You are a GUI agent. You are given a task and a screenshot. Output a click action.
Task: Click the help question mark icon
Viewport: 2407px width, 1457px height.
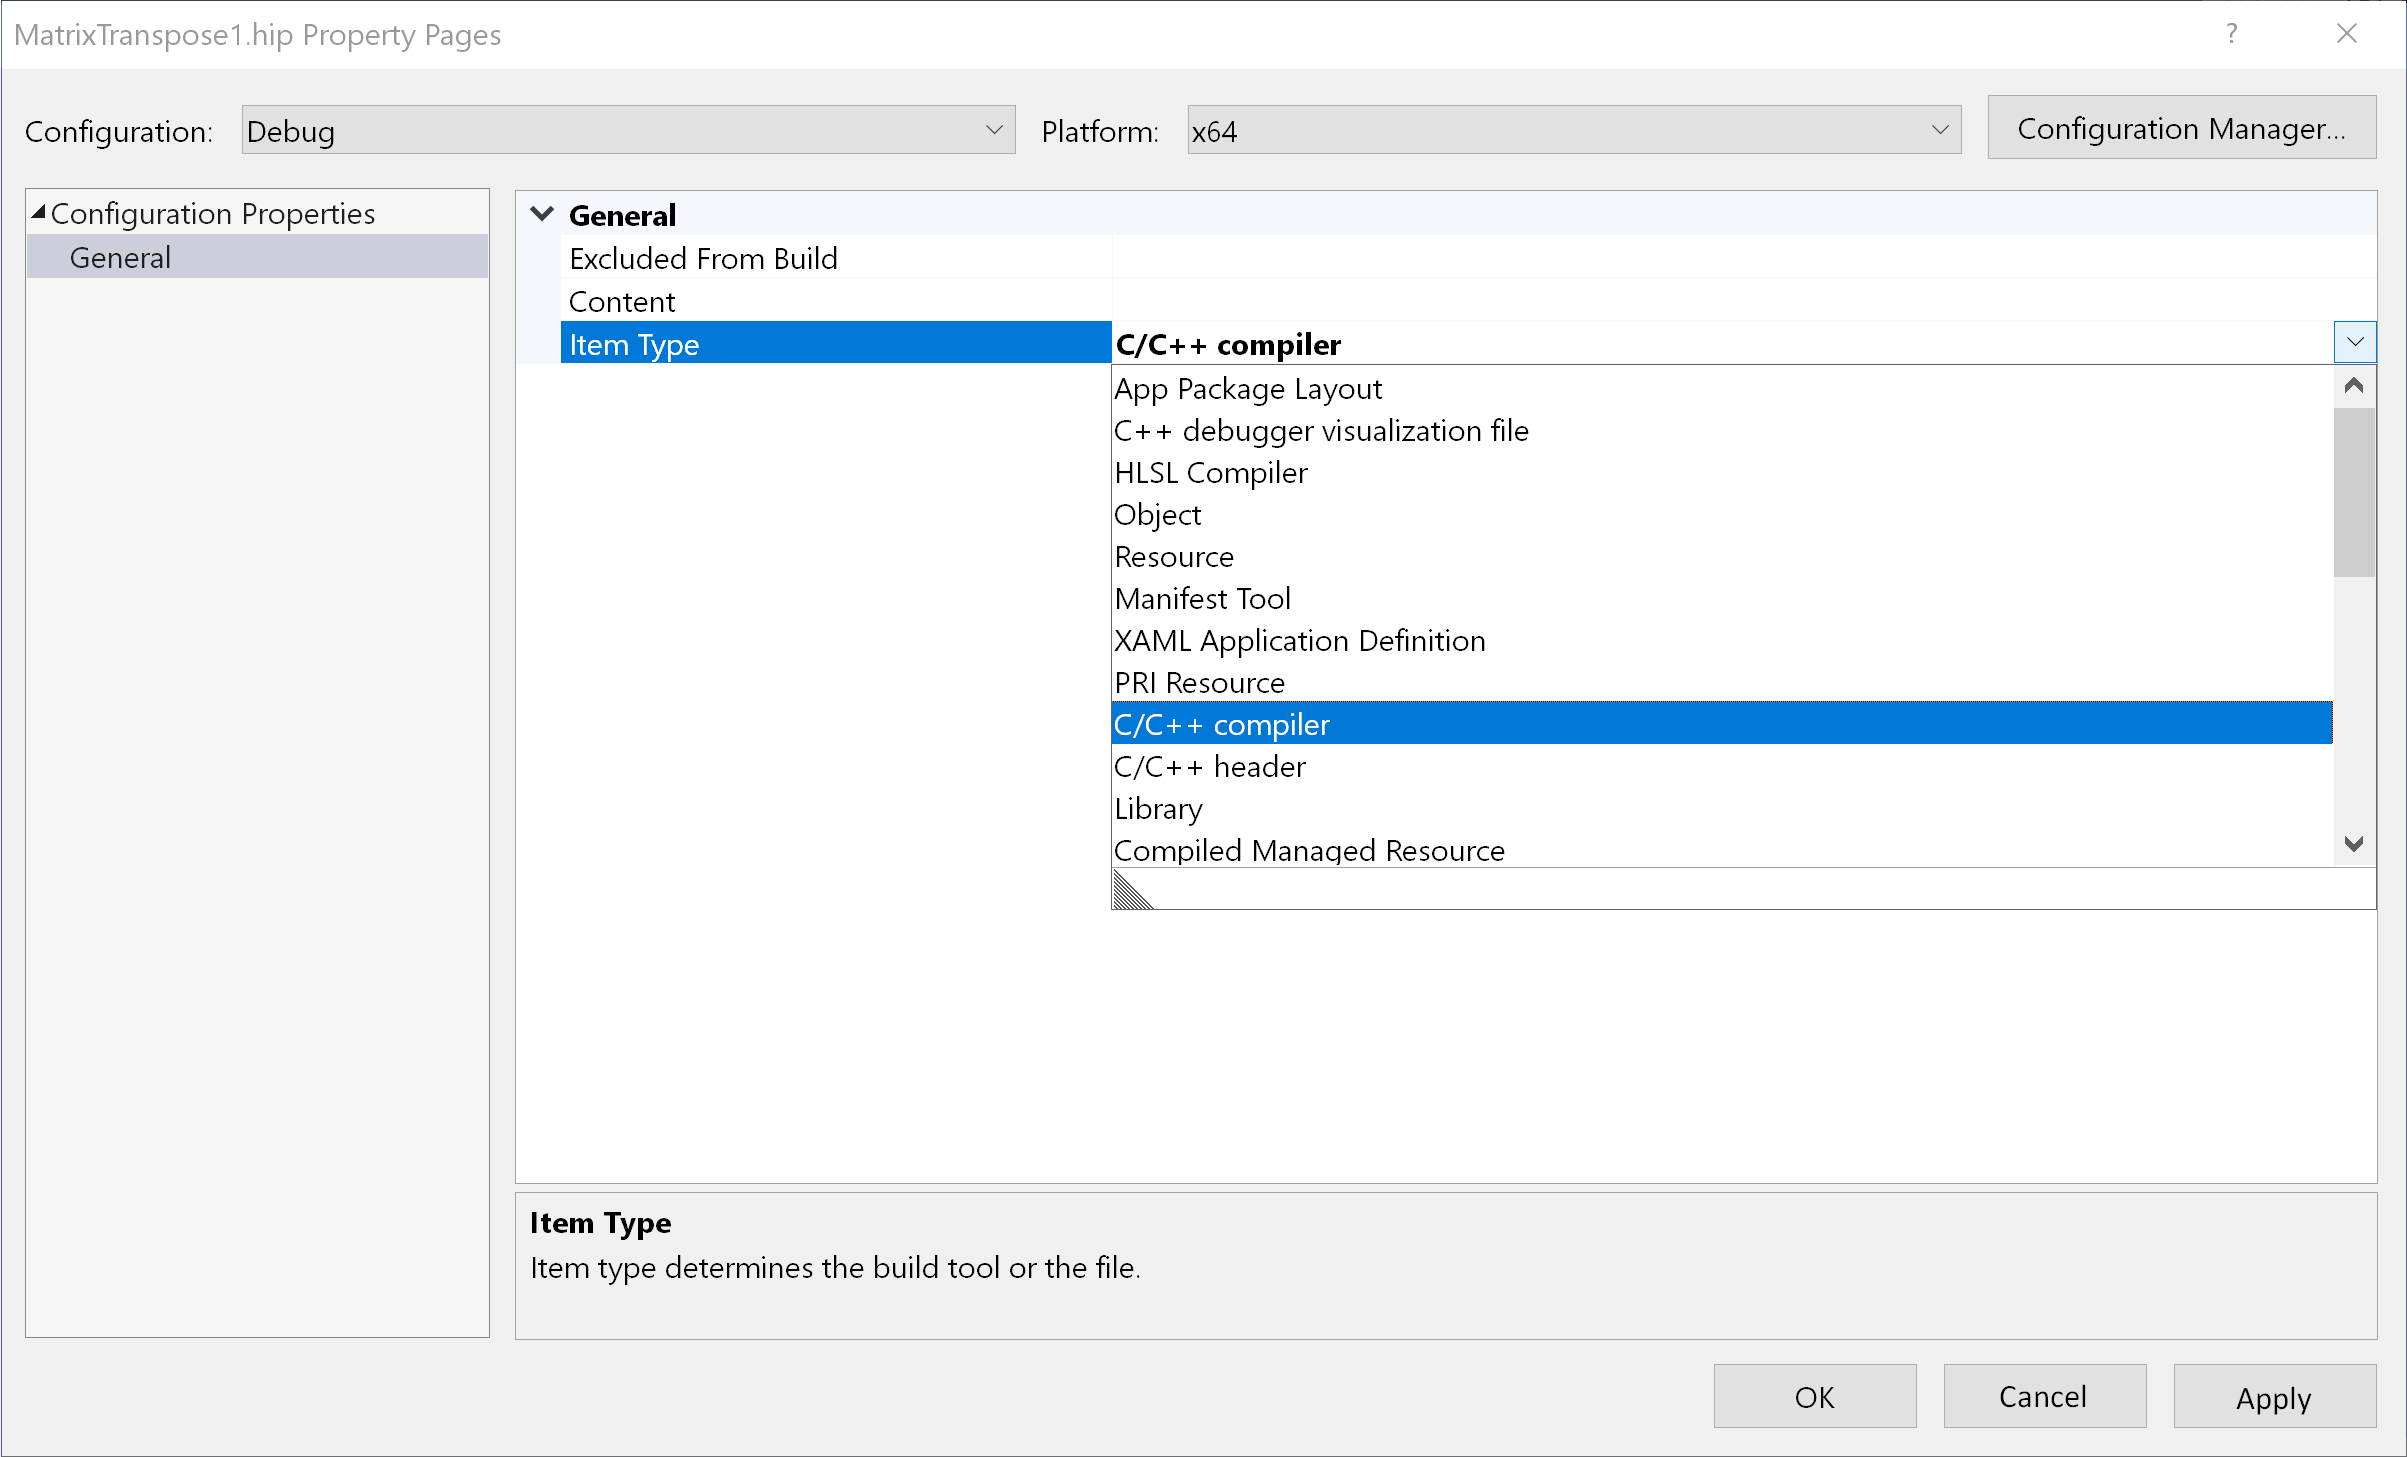click(2231, 34)
